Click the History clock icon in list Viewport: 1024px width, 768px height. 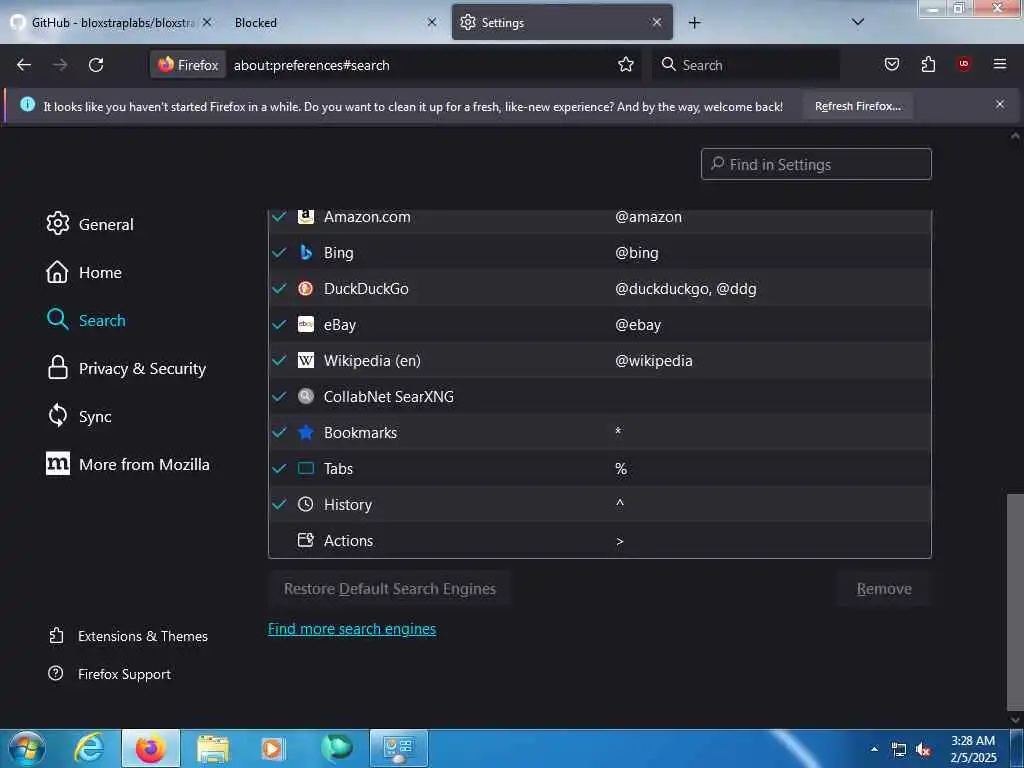(x=306, y=504)
